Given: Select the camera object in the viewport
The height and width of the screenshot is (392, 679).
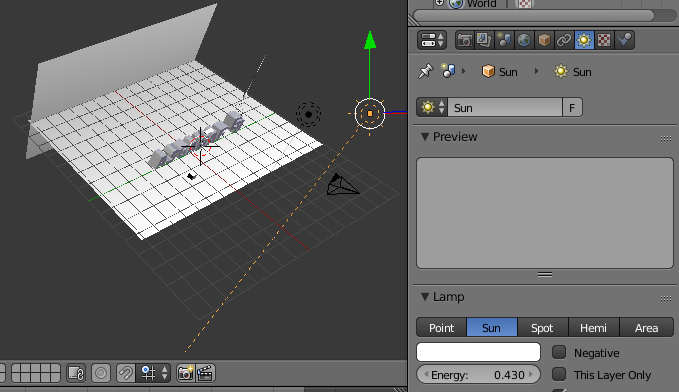Looking at the screenshot, I should pos(342,185).
